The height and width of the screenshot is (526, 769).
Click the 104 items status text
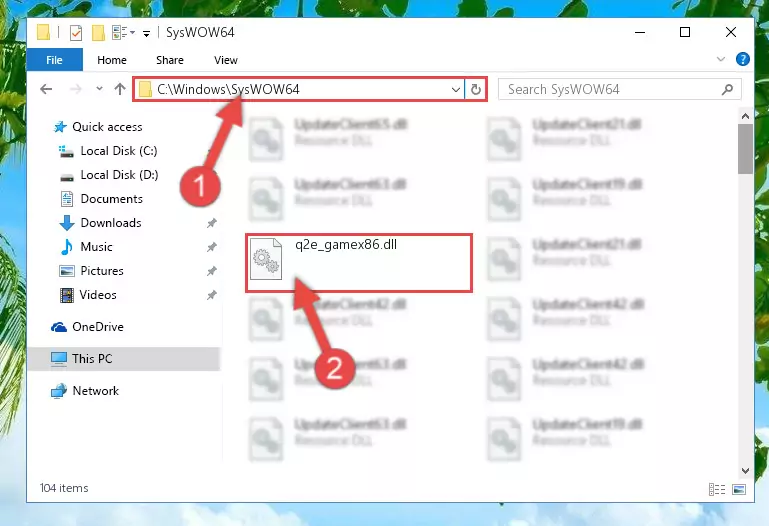click(64, 488)
